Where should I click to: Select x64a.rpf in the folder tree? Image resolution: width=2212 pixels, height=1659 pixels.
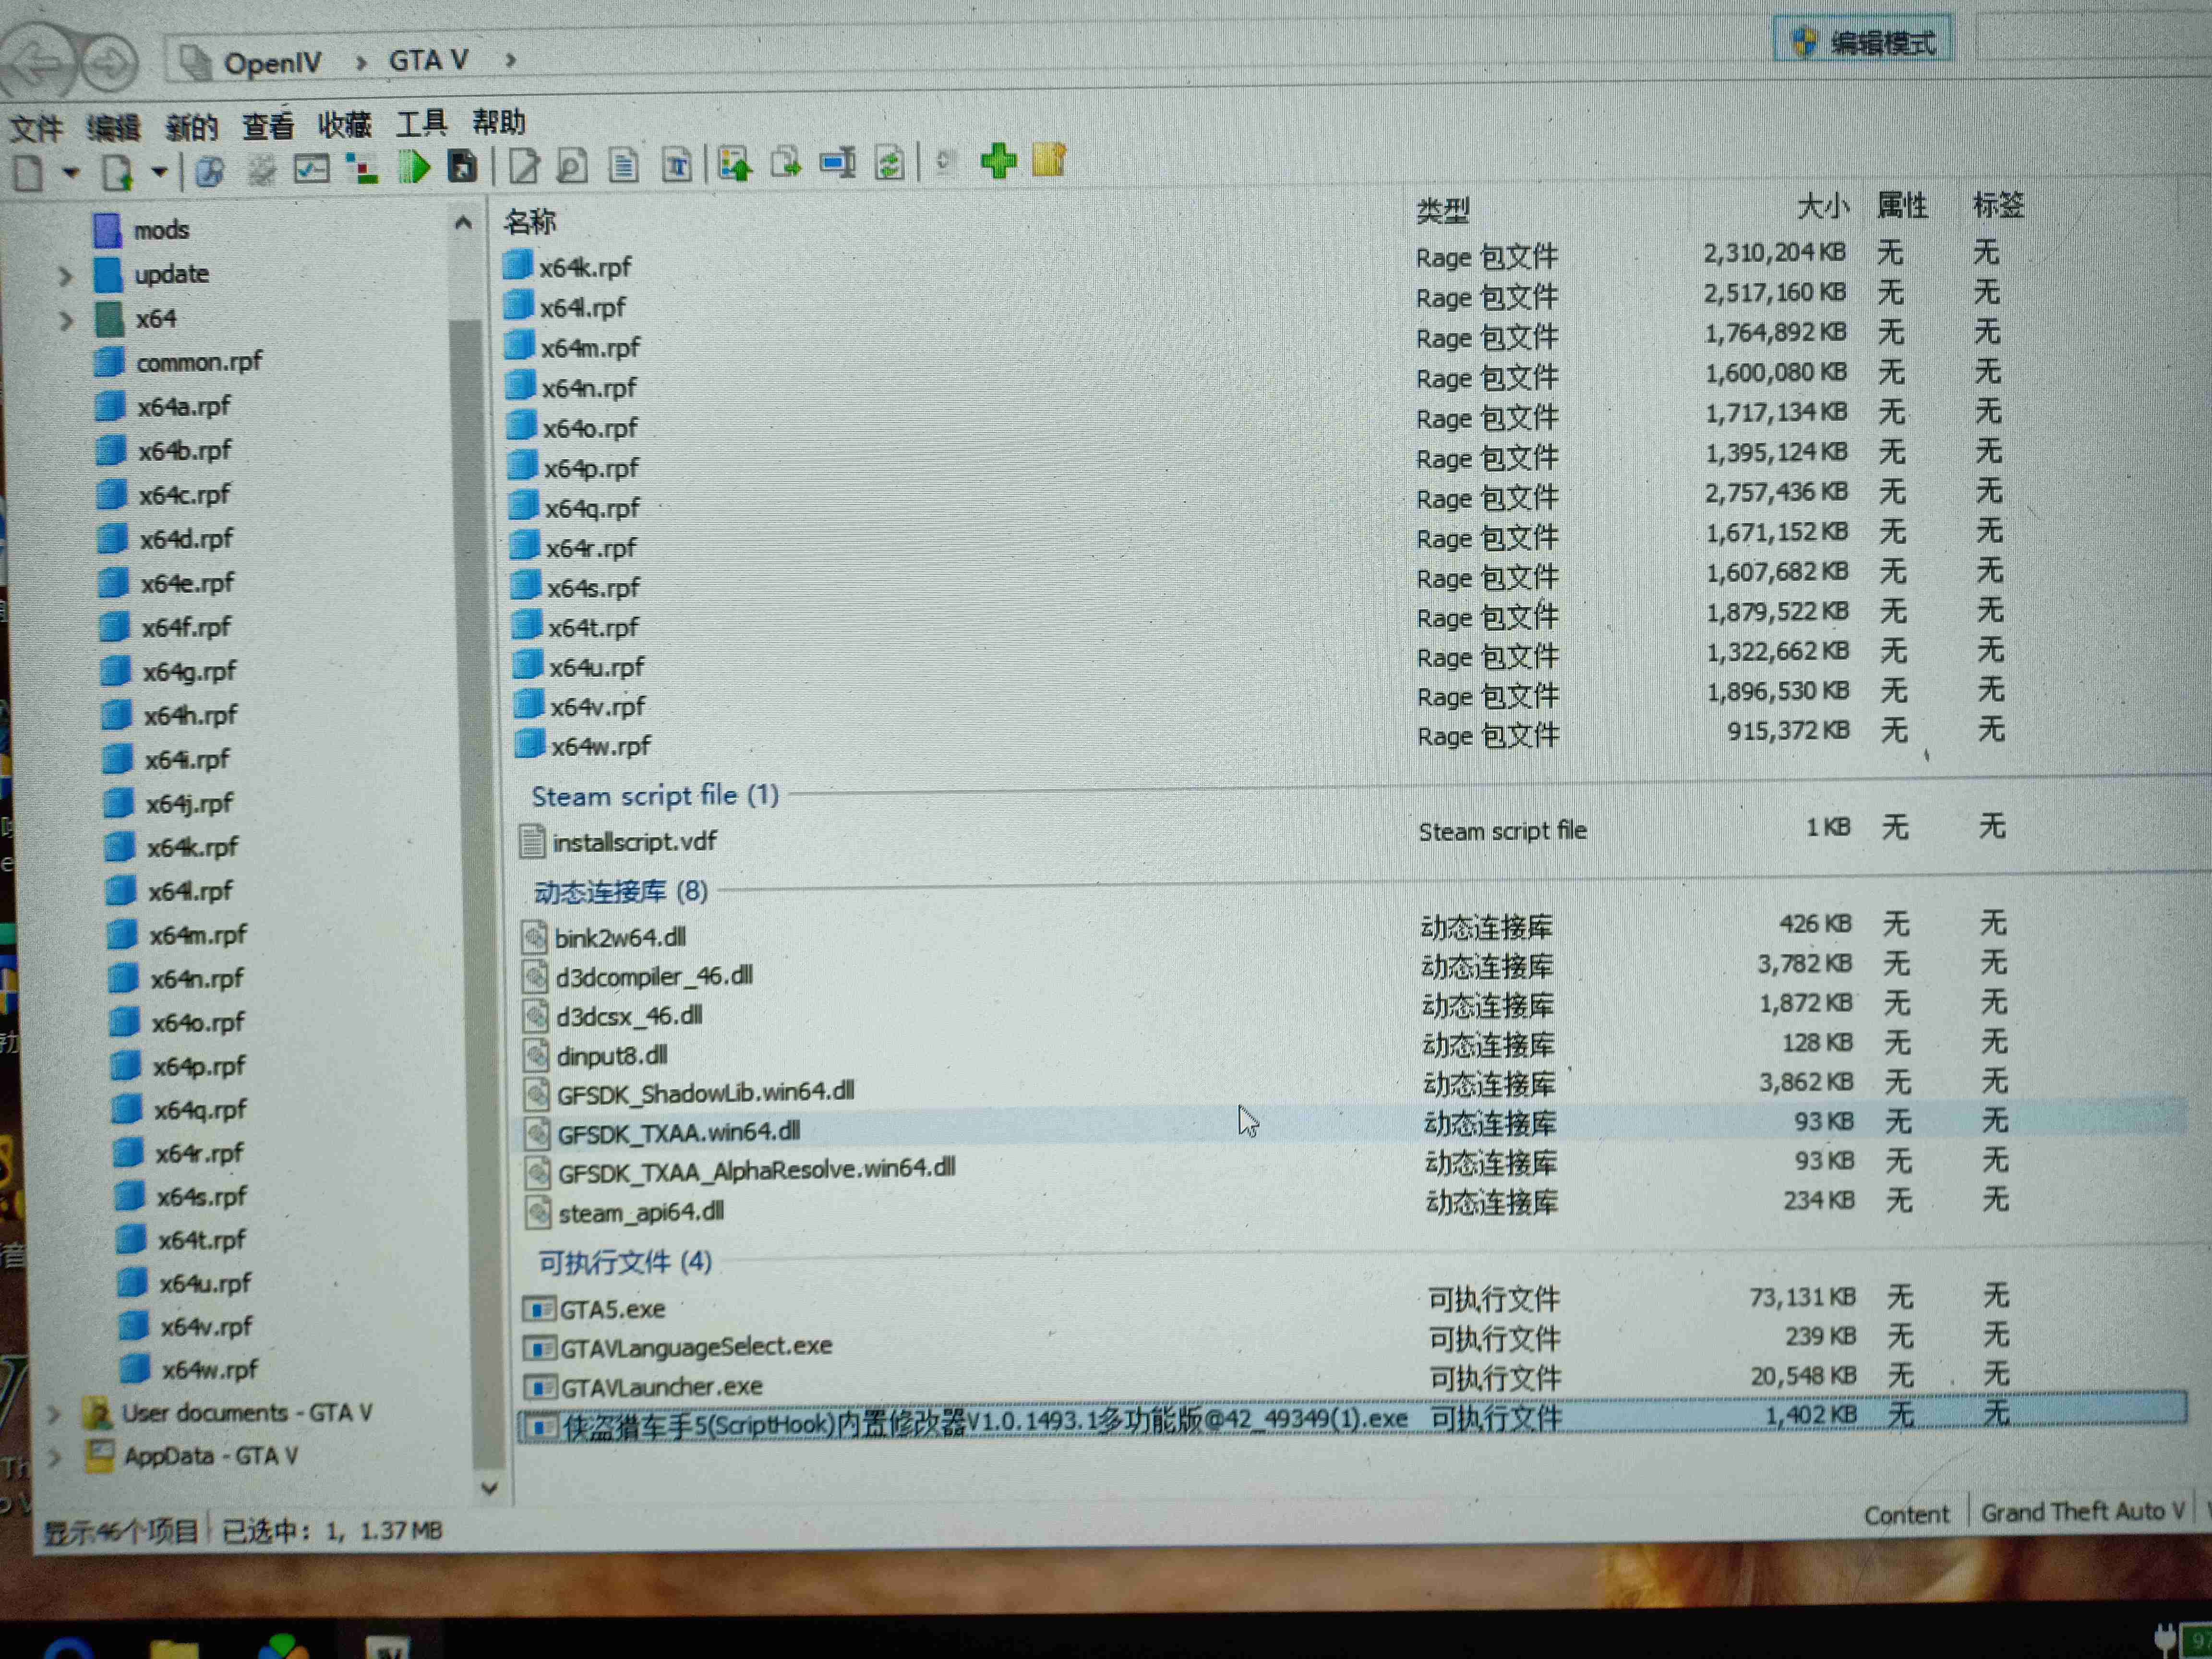[184, 407]
